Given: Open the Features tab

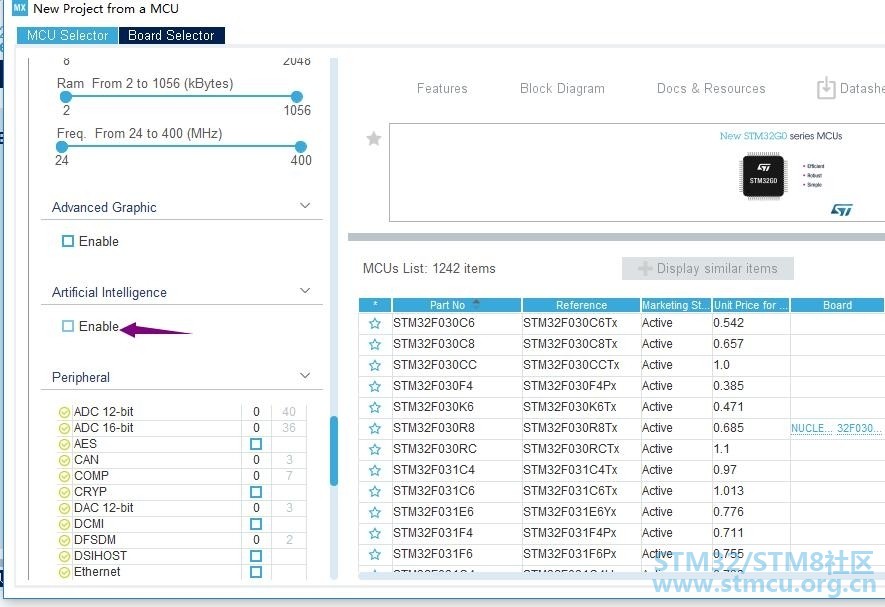Looking at the screenshot, I should [x=442, y=89].
